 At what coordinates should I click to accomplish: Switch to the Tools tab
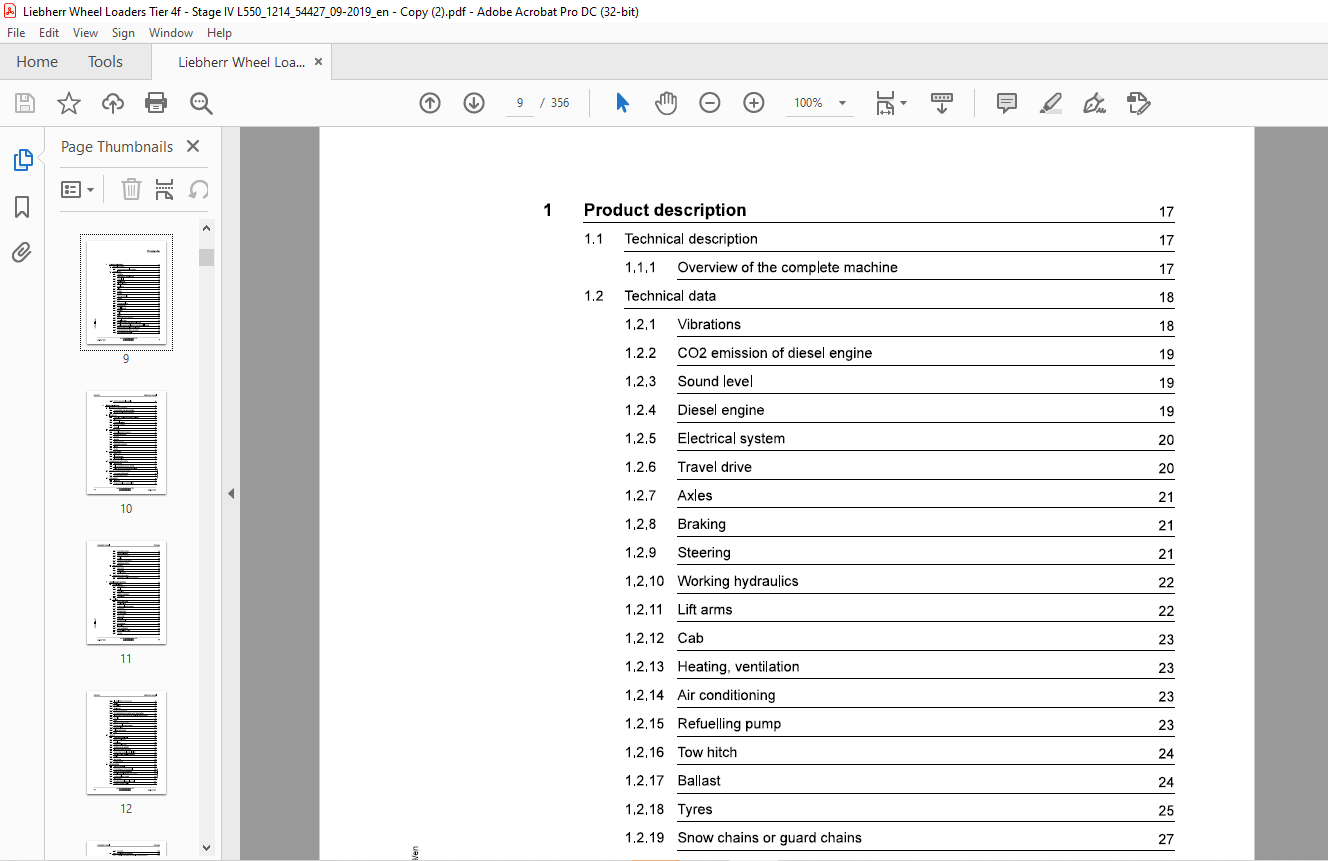(x=105, y=62)
